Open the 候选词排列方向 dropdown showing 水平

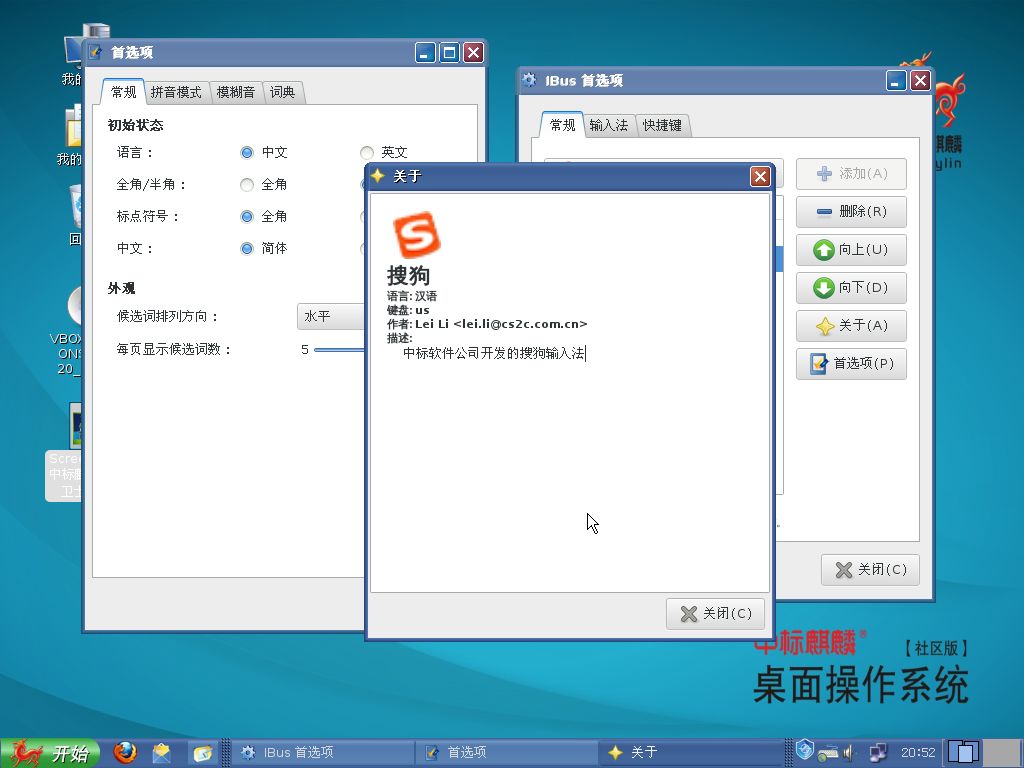(x=332, y=316)
